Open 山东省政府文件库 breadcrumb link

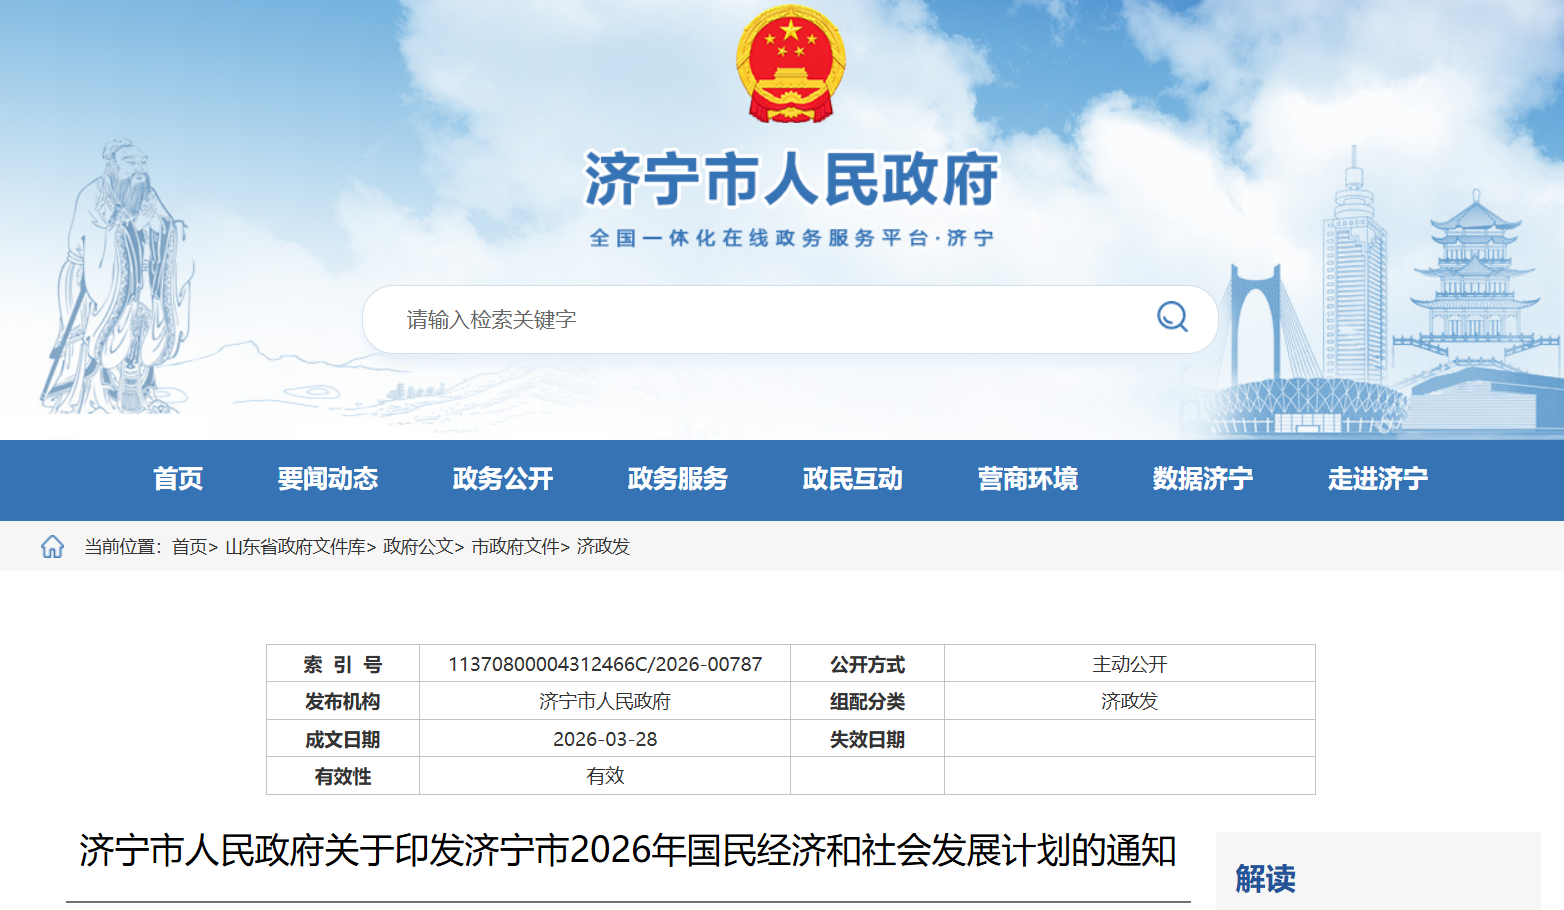[295, 547]
